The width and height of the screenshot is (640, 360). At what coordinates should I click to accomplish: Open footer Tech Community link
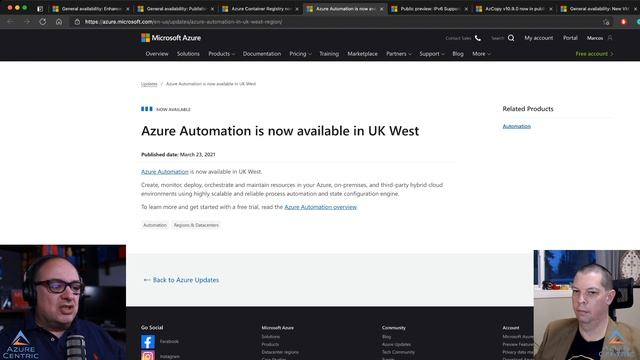point(398,352)
